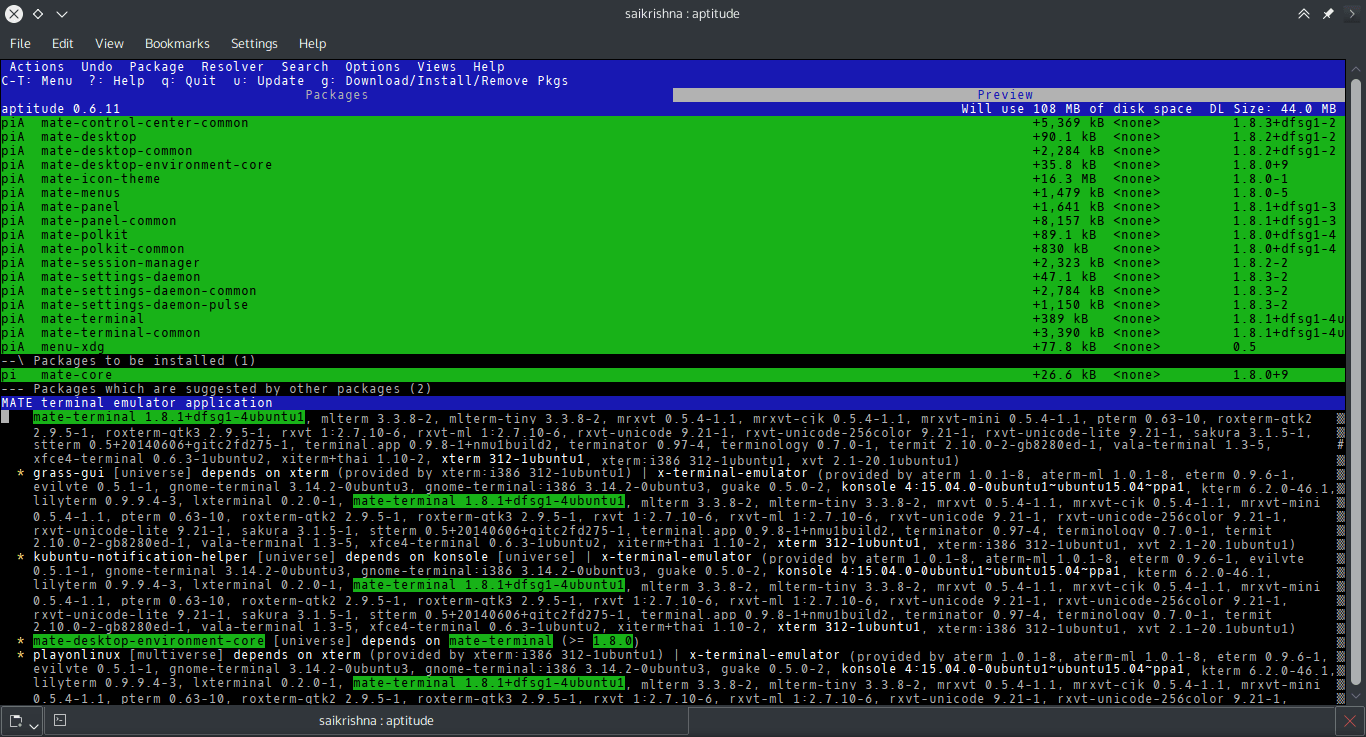Select the mate-core package row
Screen dimensions: 1366x737
[x=673, y=375]
